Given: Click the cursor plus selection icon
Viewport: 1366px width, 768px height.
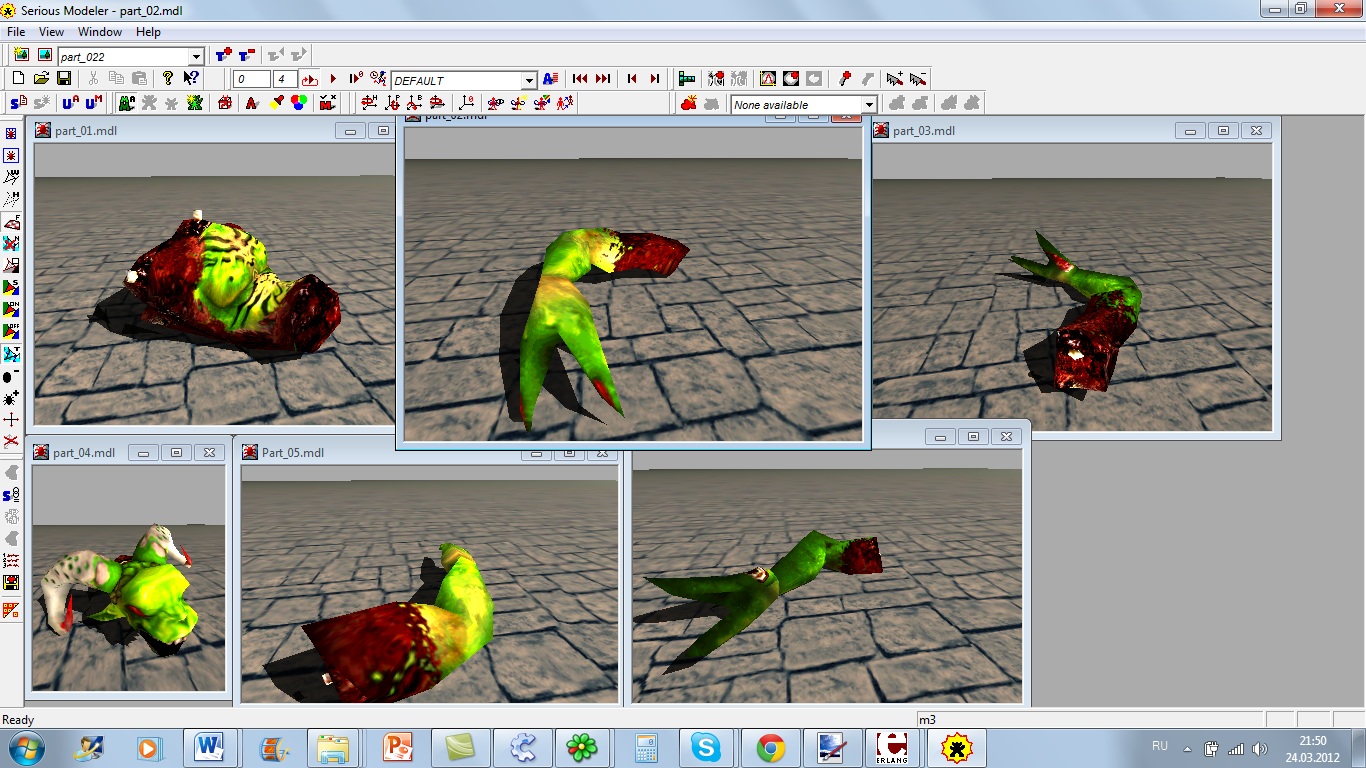Looking at the screenshot, I should [x=895, y=78].
